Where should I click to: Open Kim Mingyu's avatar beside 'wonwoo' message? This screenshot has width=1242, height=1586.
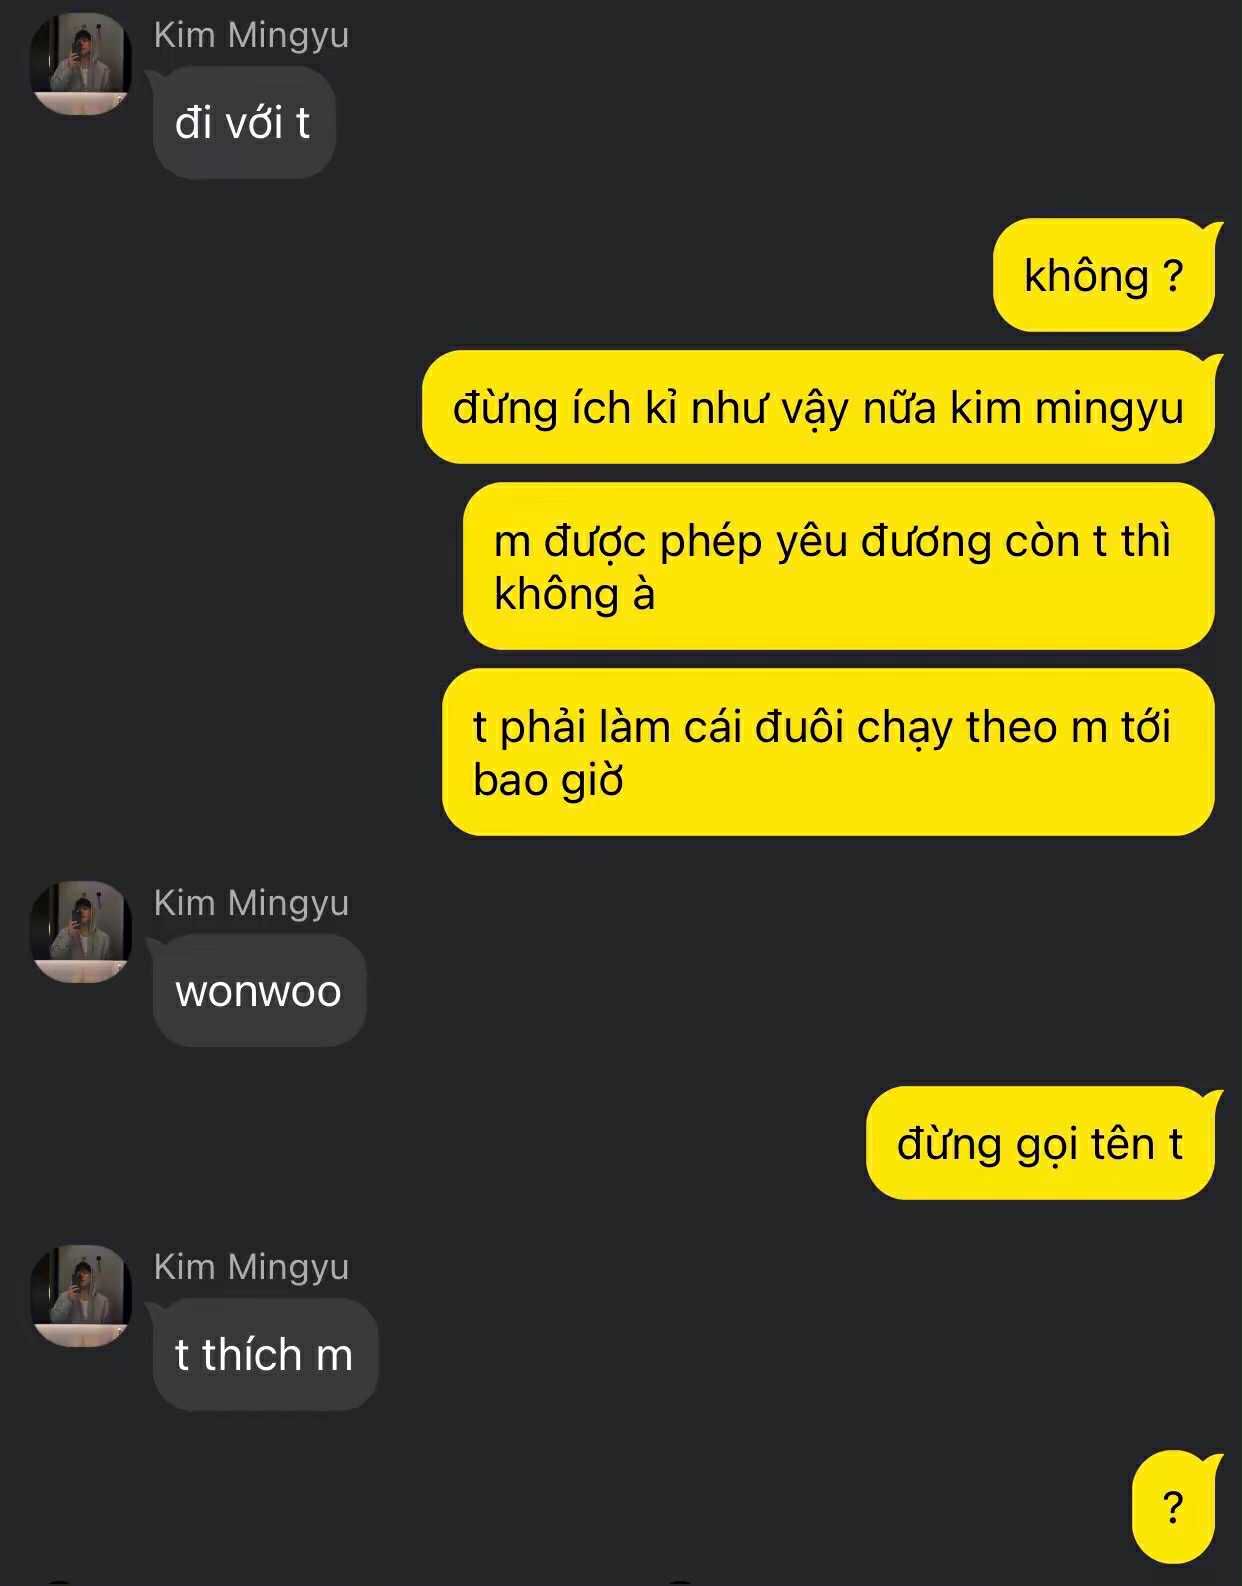click(81, 932)
